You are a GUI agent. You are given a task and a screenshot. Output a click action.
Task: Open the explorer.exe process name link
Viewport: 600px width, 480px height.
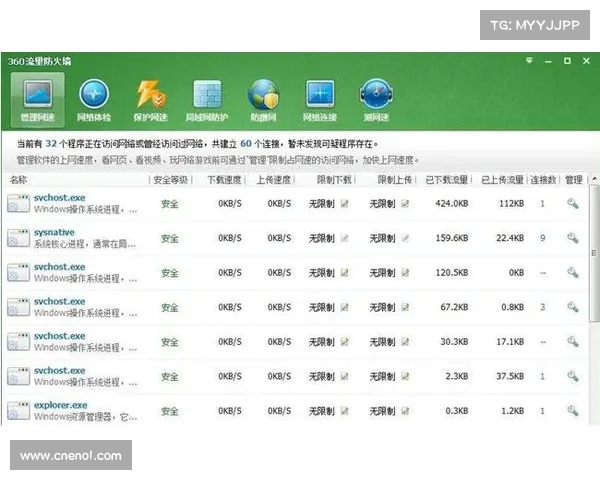pyautogui.click(x=60, y=405)
